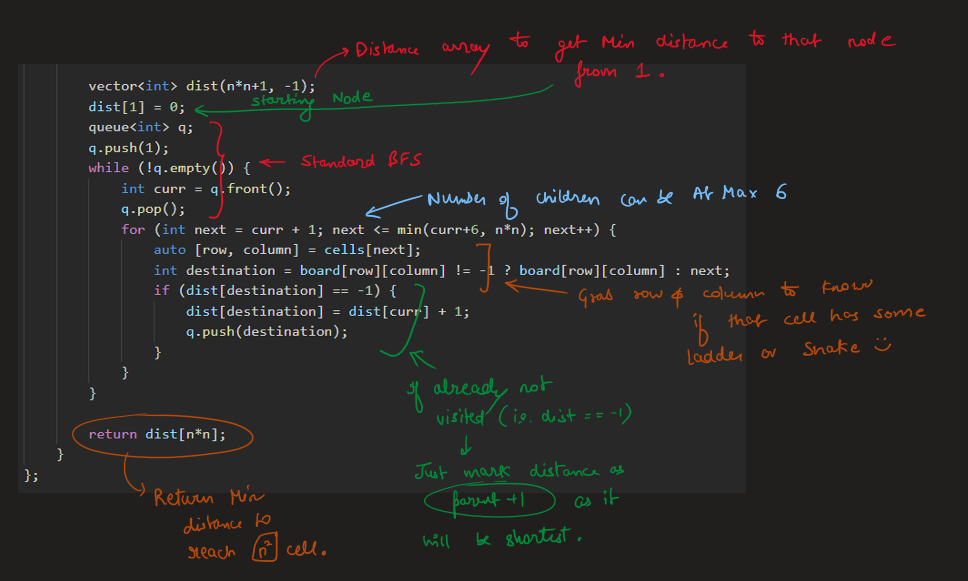Image resolution: width=968 pixels, height=581 pixels.
Task: Click the "while" keyword in the code
Action: point(108,168)
